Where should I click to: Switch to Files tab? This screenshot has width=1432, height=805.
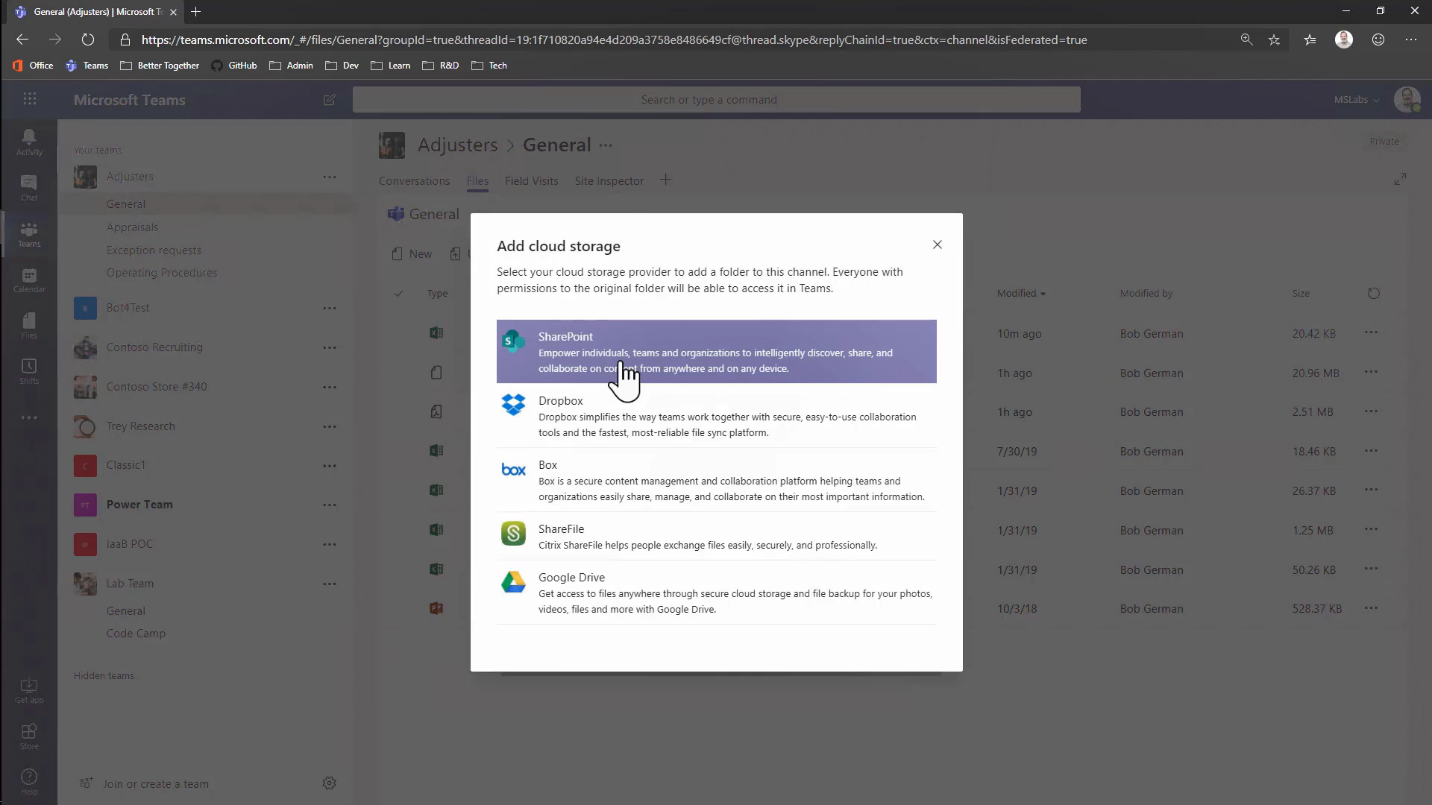(x=477, y=181)
